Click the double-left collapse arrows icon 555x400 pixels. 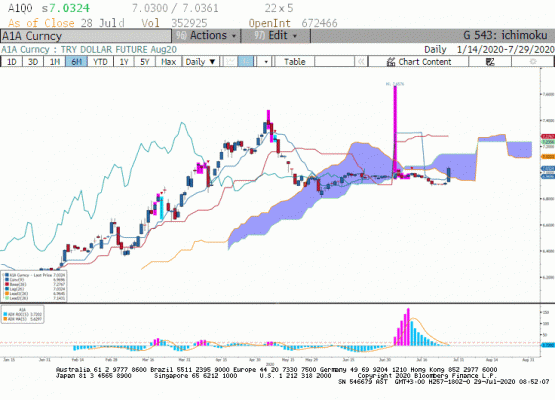coord(361,62)
